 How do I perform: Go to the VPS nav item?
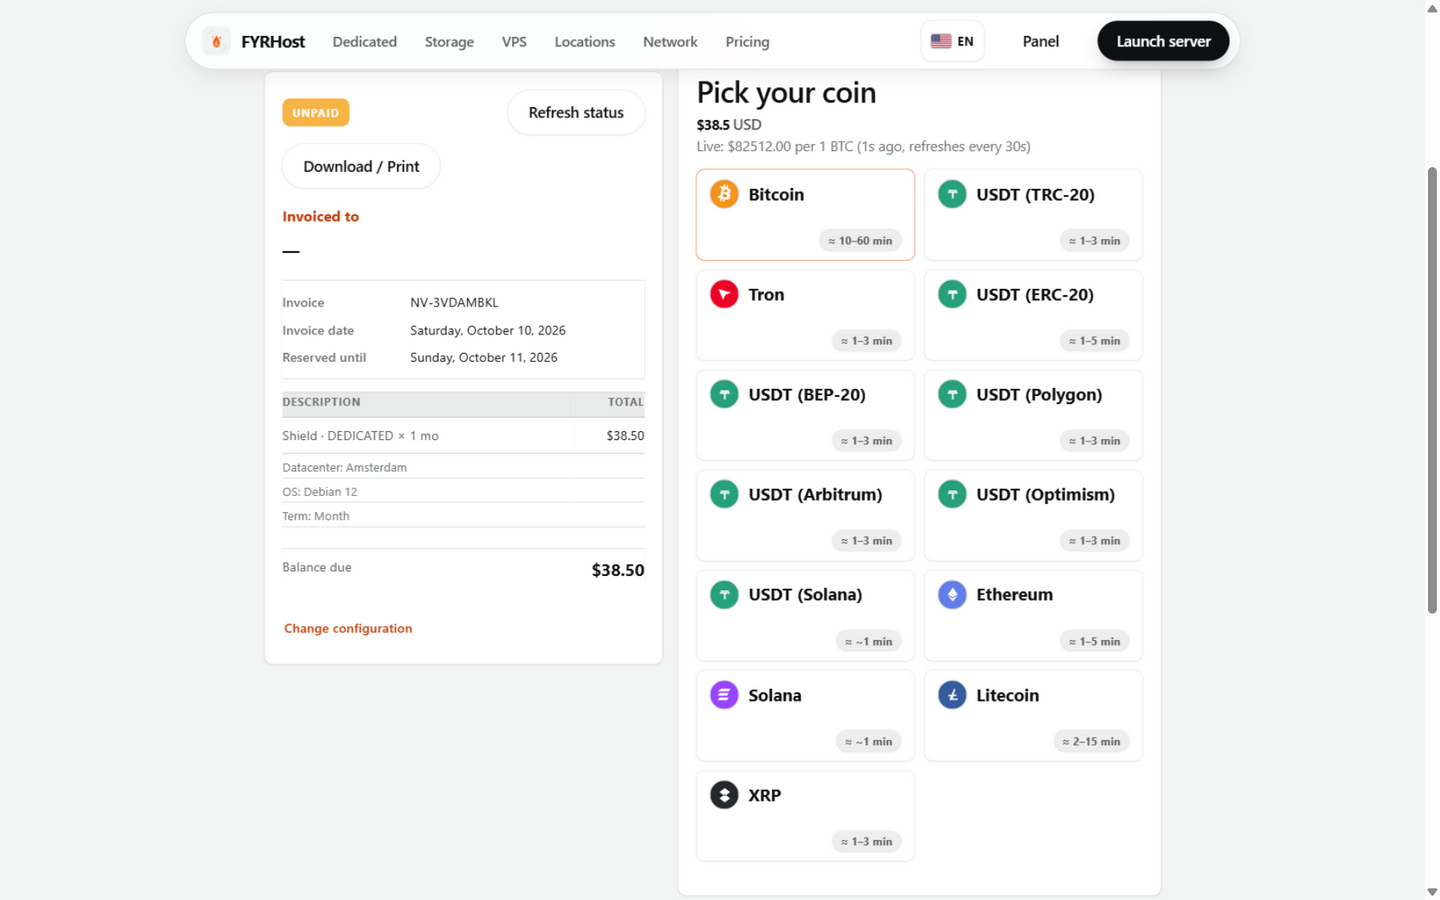(x=514, y=41)
